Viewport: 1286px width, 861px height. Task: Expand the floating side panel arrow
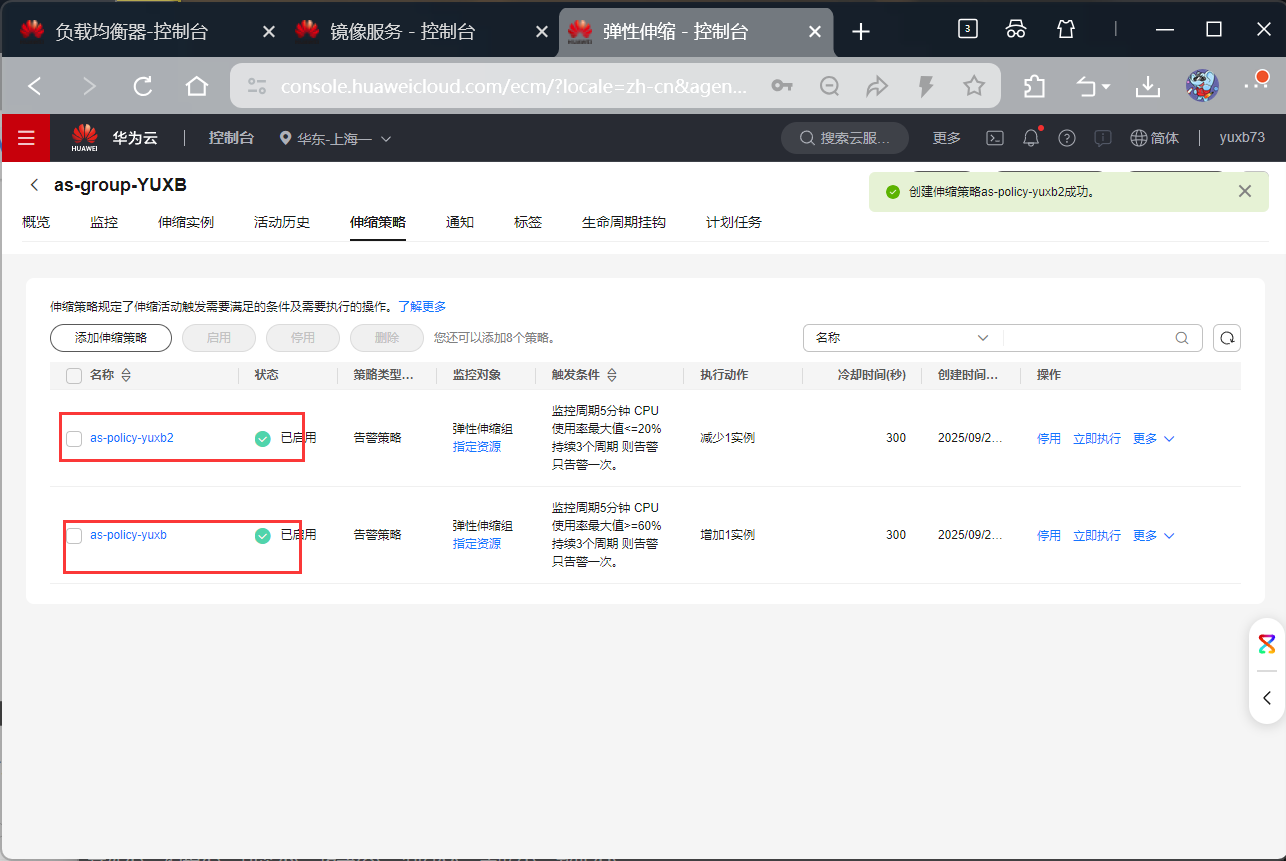[1267, 698]
